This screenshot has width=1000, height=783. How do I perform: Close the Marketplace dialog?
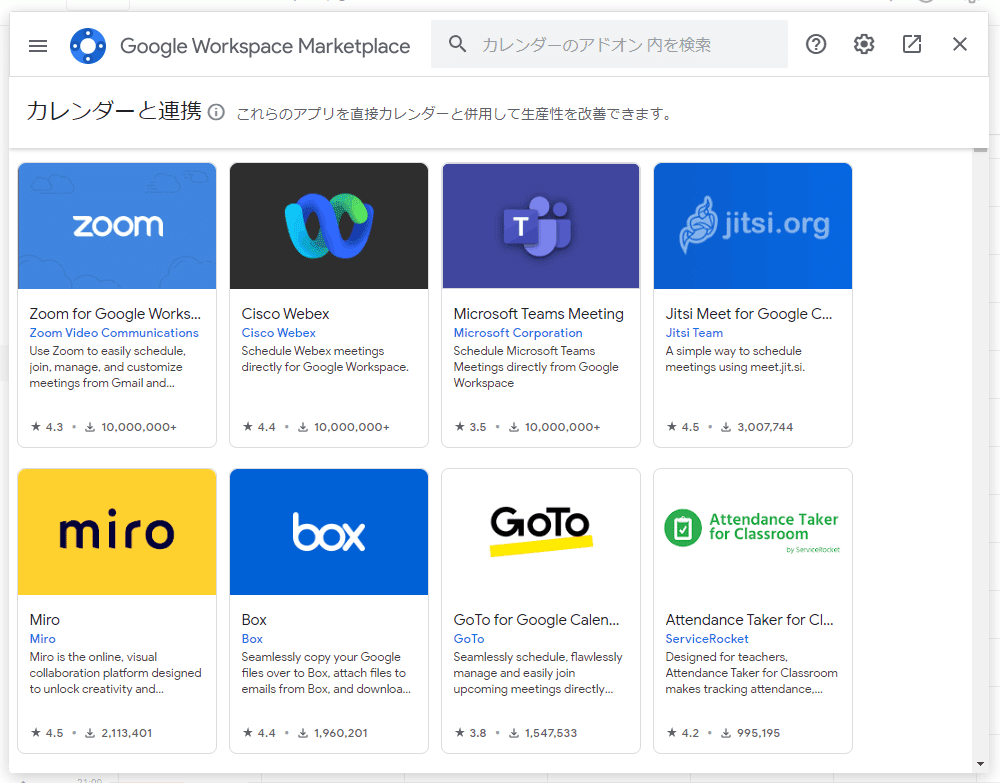tap(960, 44)
